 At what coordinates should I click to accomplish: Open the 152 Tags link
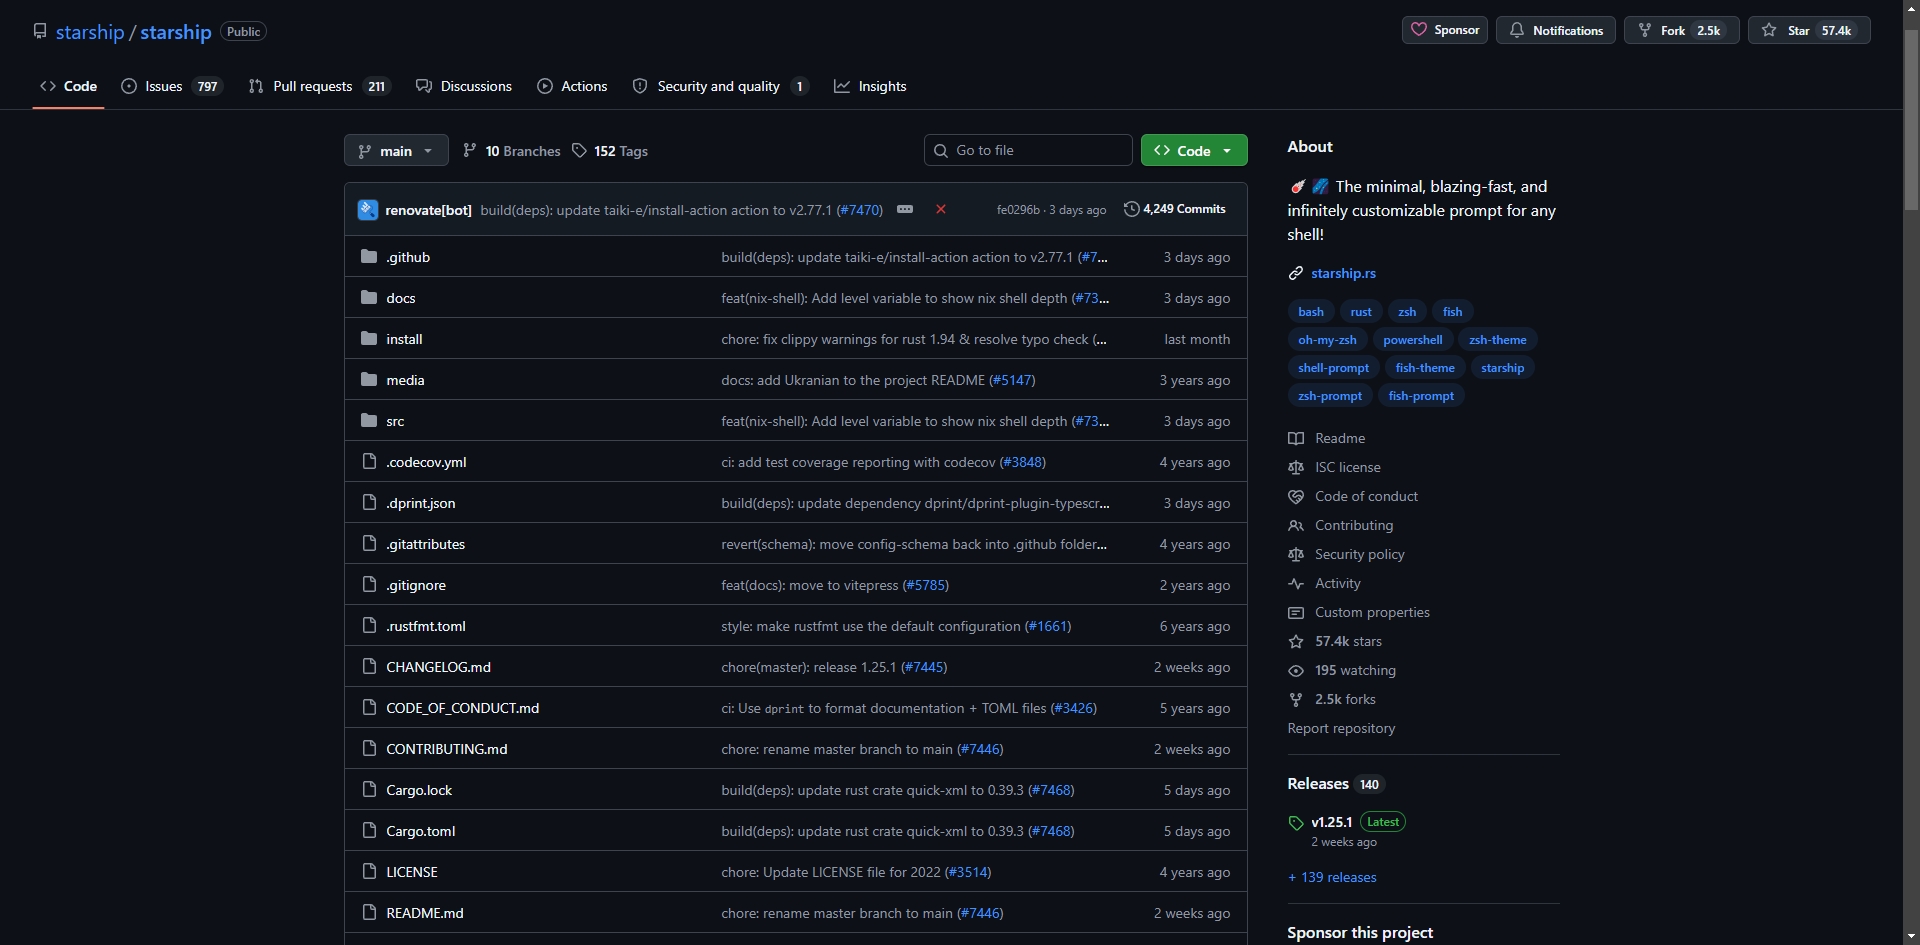coord(610,151)
